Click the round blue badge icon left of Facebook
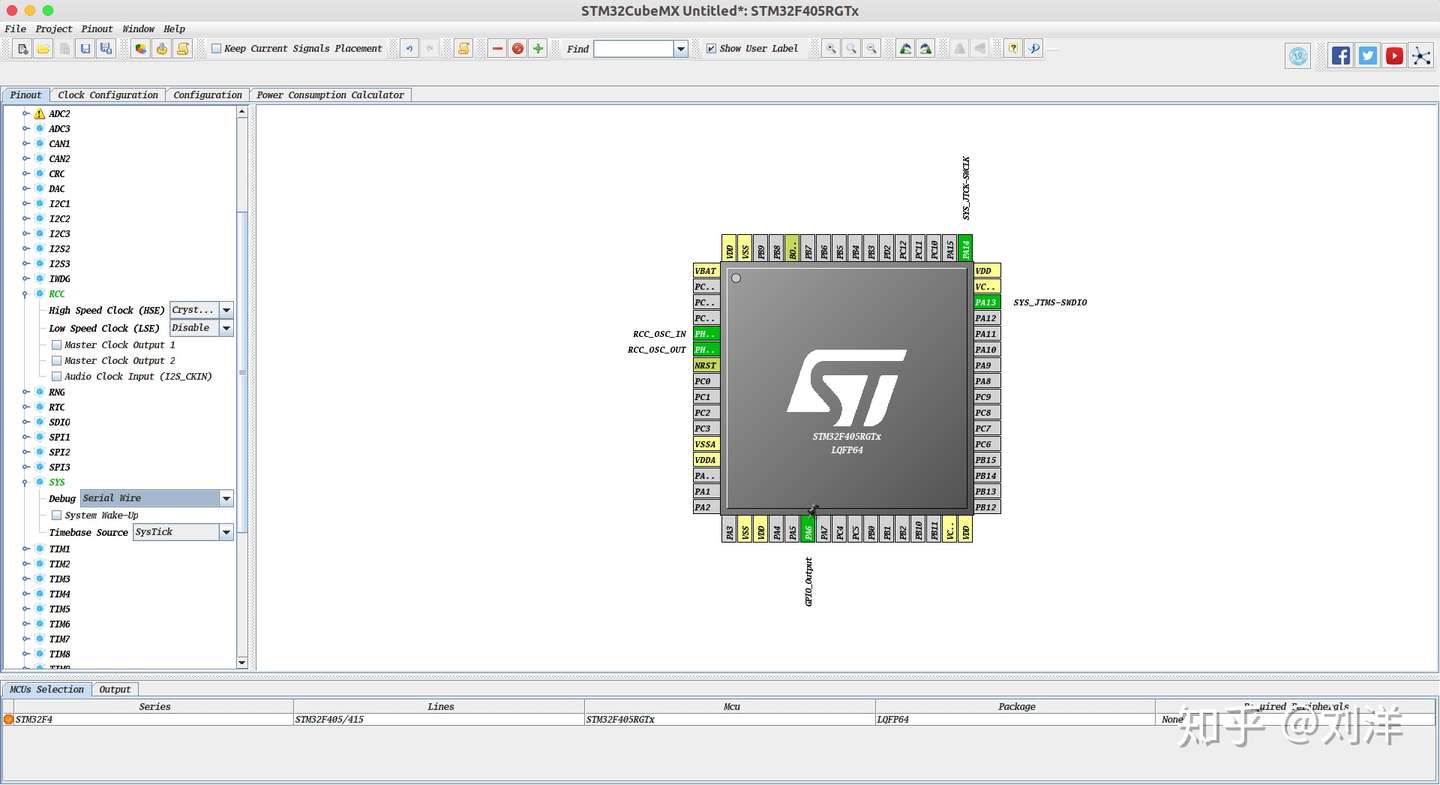Screen dimensions: 1440x785 pos(1298,56)
